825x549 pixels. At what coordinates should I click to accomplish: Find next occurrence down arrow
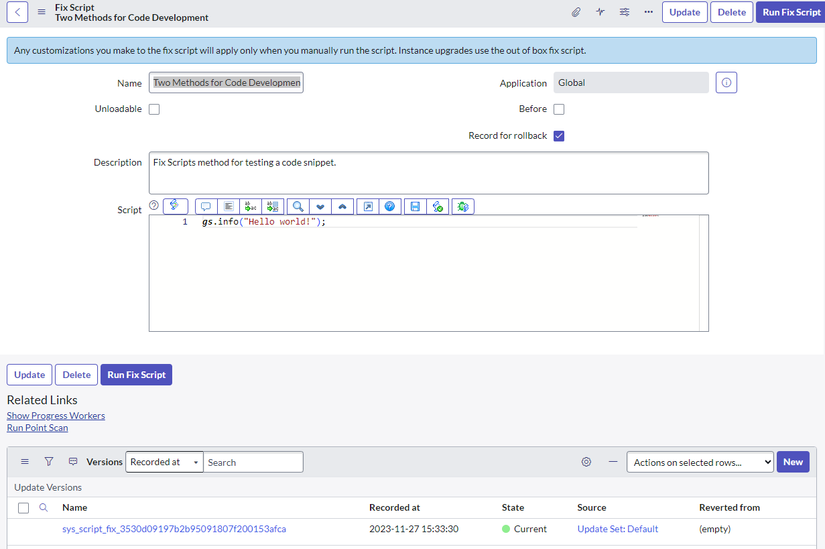click(x=320, y=206)
